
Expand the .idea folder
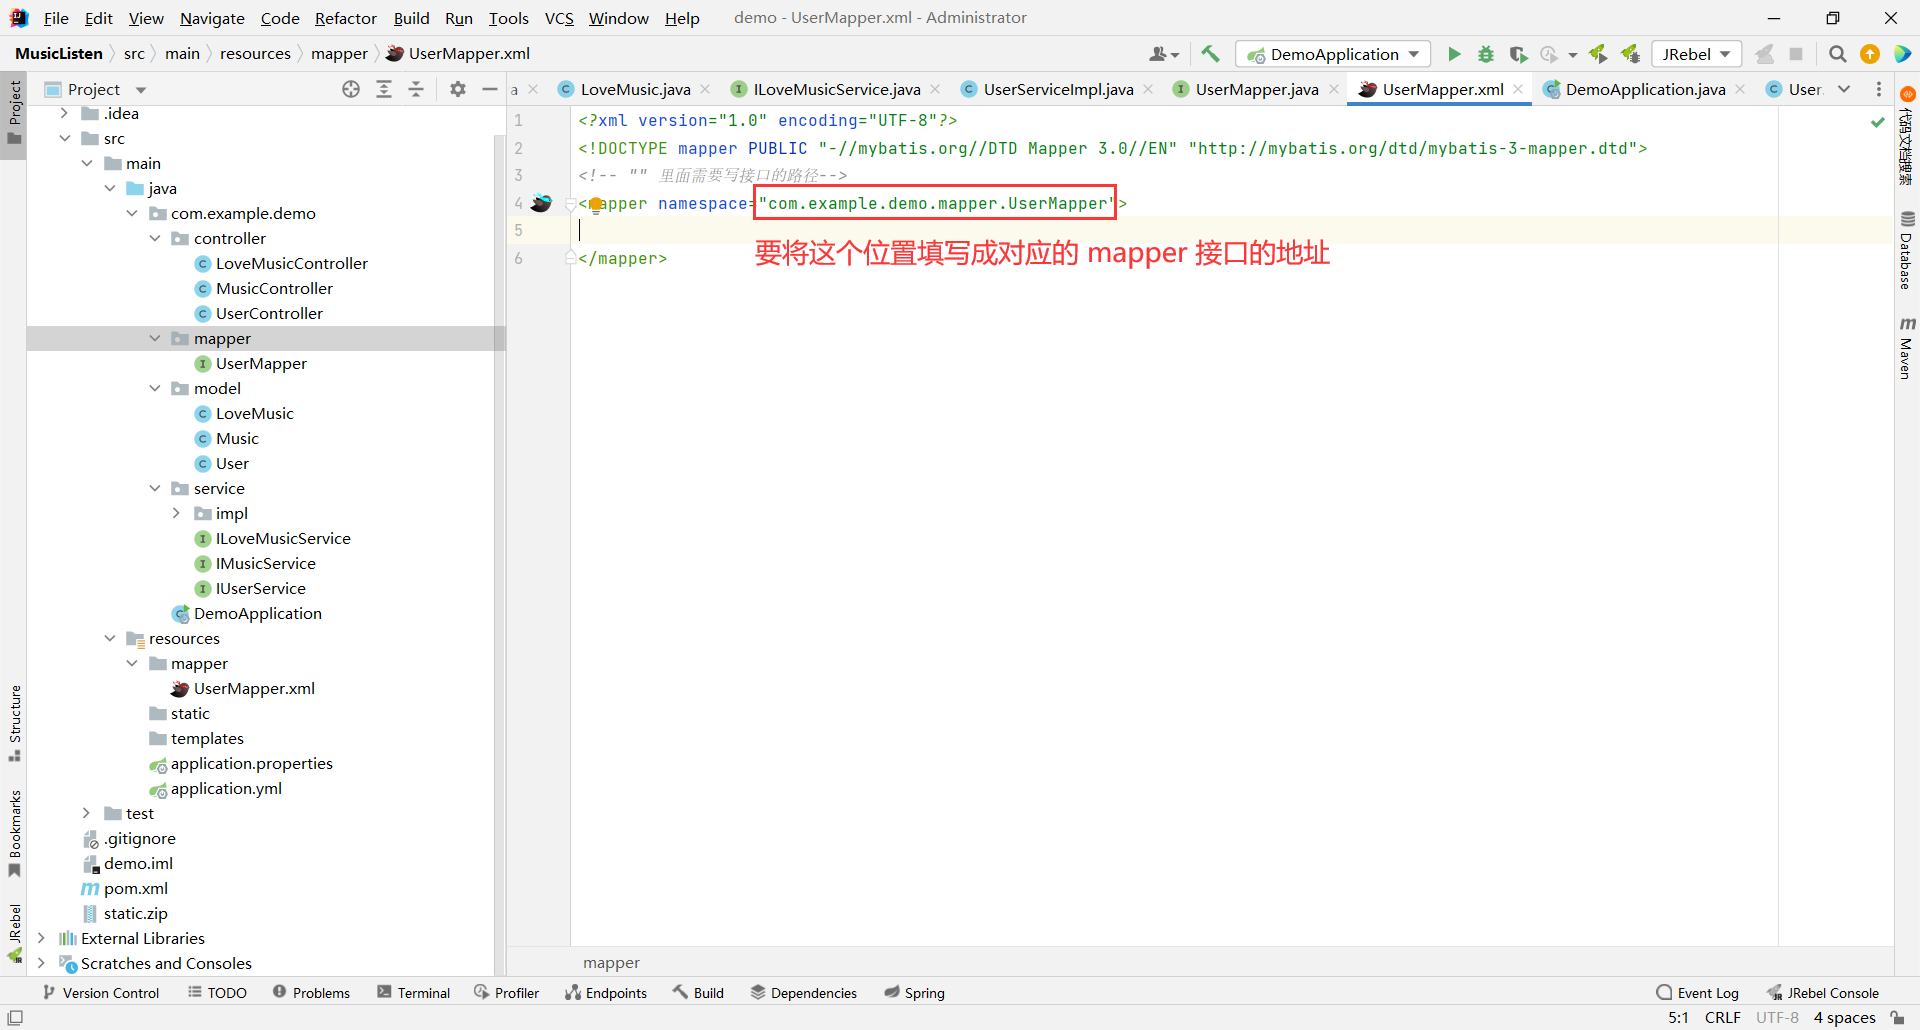pos(65,113)
